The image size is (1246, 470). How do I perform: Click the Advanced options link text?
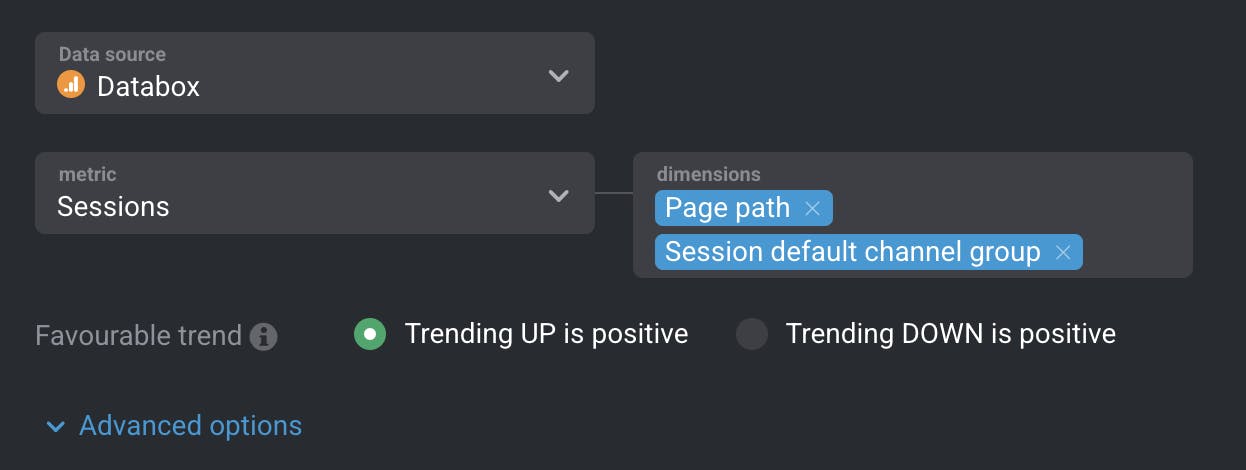point(190,426)
